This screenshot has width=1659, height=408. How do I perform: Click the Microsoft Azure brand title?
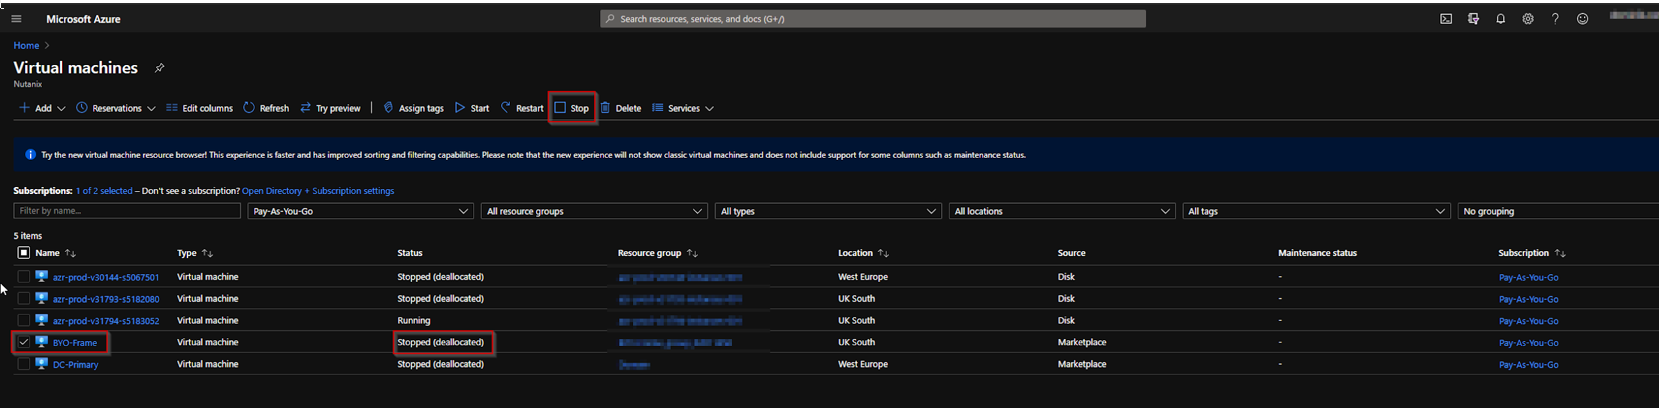(x=83, y=19)
